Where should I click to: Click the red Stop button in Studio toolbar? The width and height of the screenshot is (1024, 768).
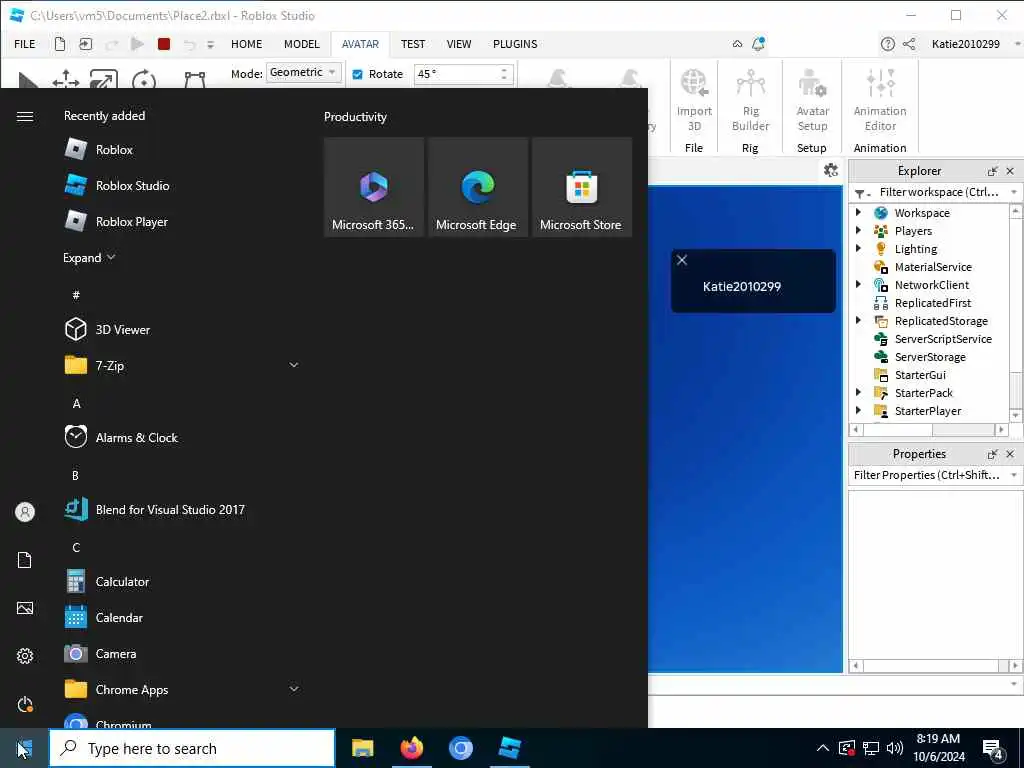(x=164, y=44)
